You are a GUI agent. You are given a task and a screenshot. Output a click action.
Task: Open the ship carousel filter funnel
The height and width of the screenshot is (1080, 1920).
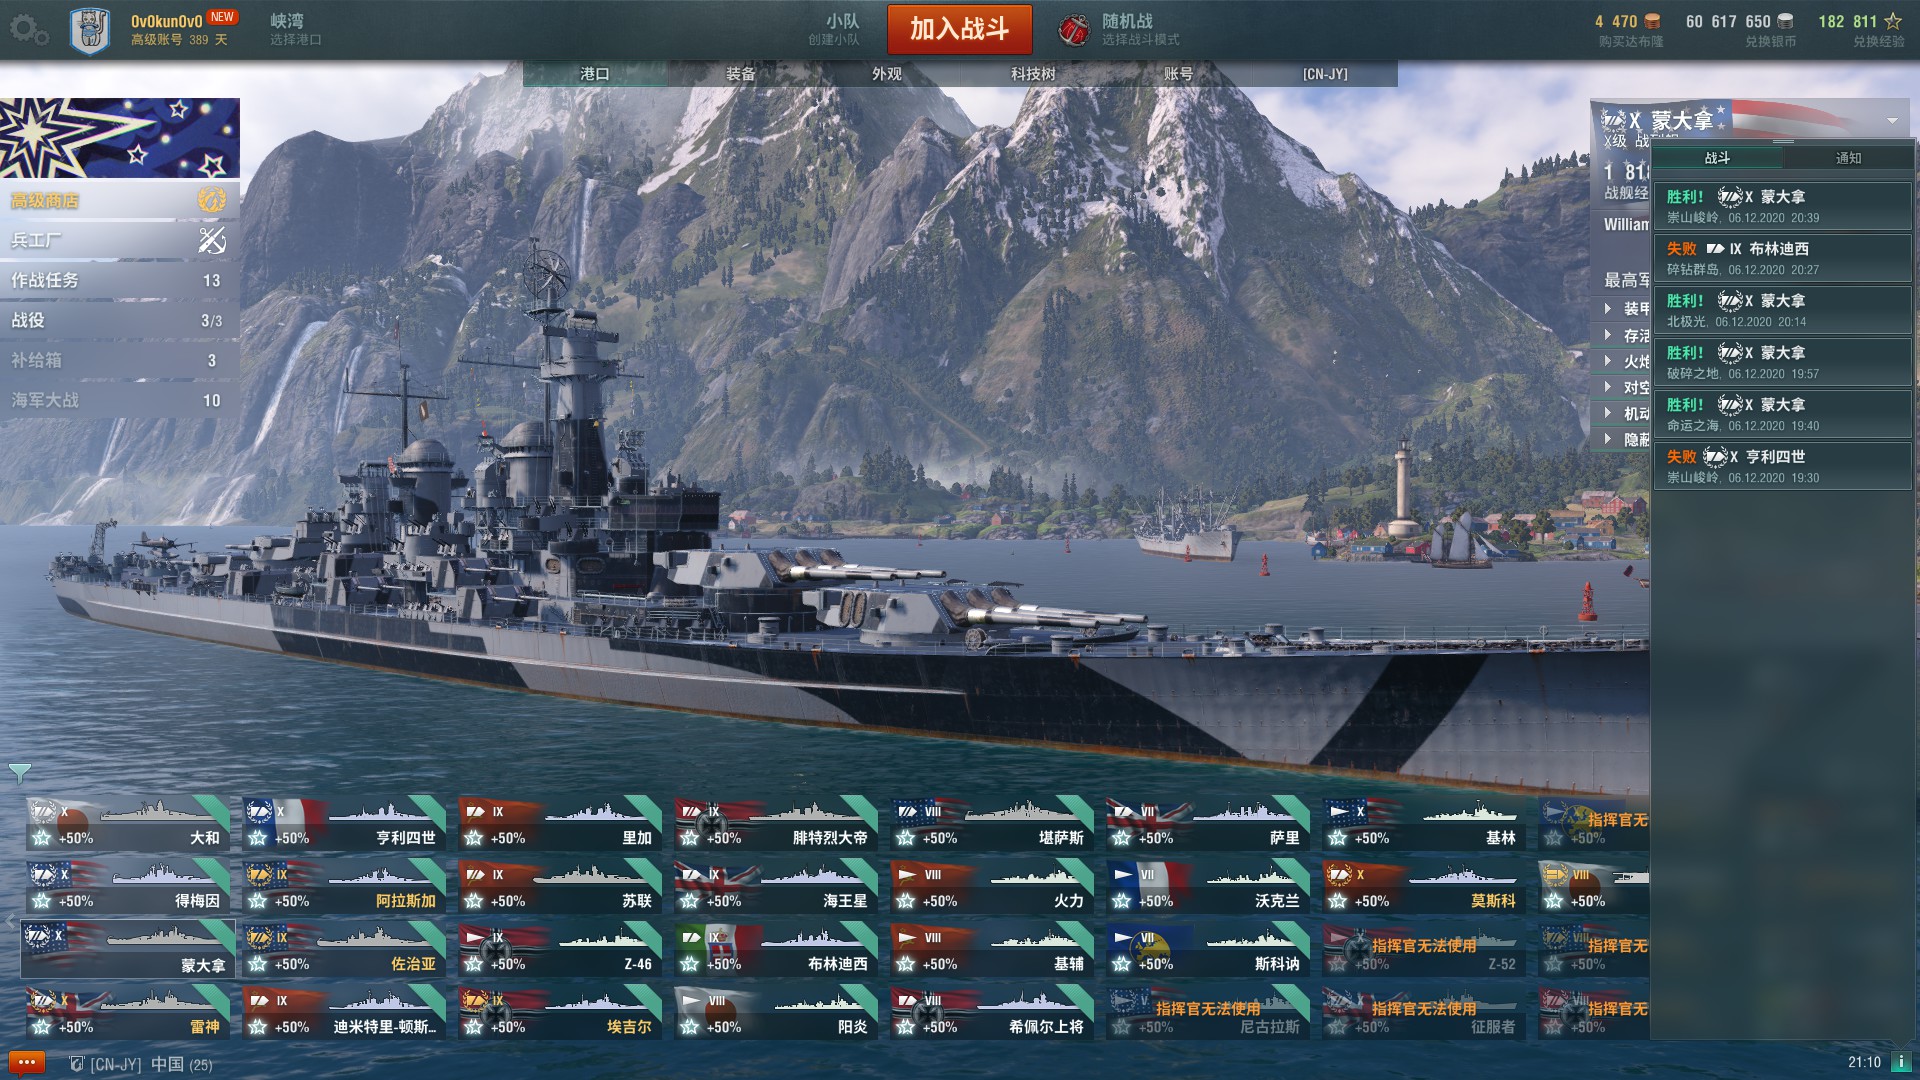click(x=19, y=773)
